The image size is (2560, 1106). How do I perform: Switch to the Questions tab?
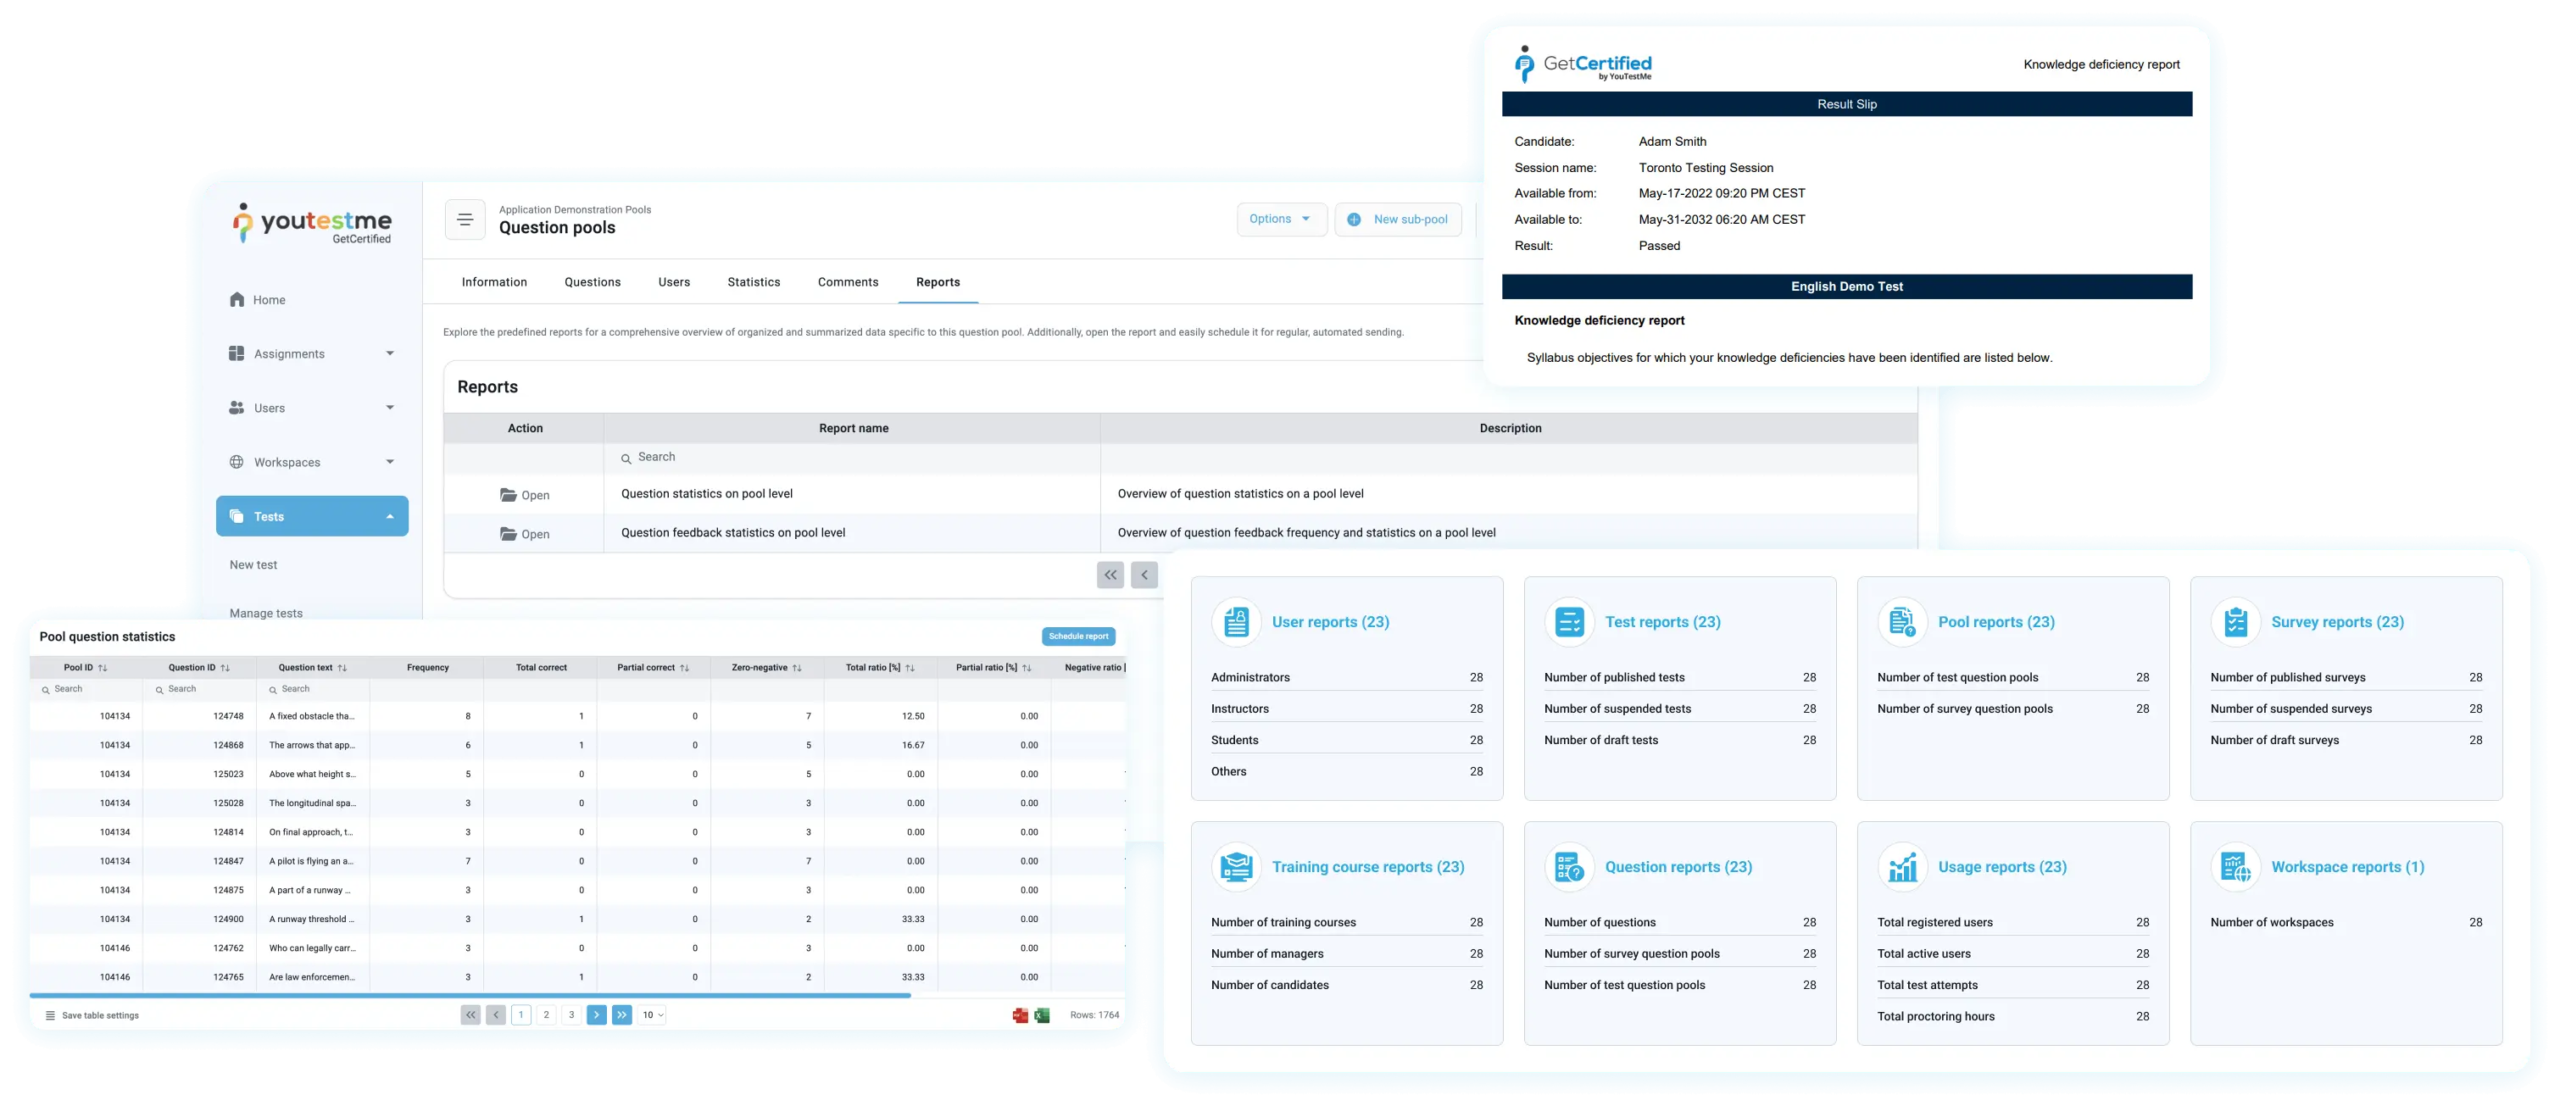click(592, 282)
